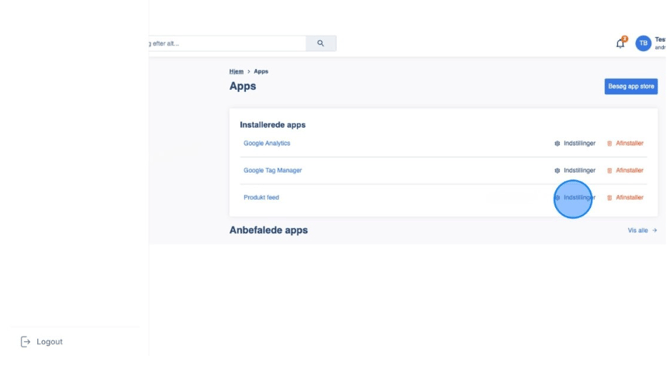Click the Logout icon in sidebar

(25, 341)
